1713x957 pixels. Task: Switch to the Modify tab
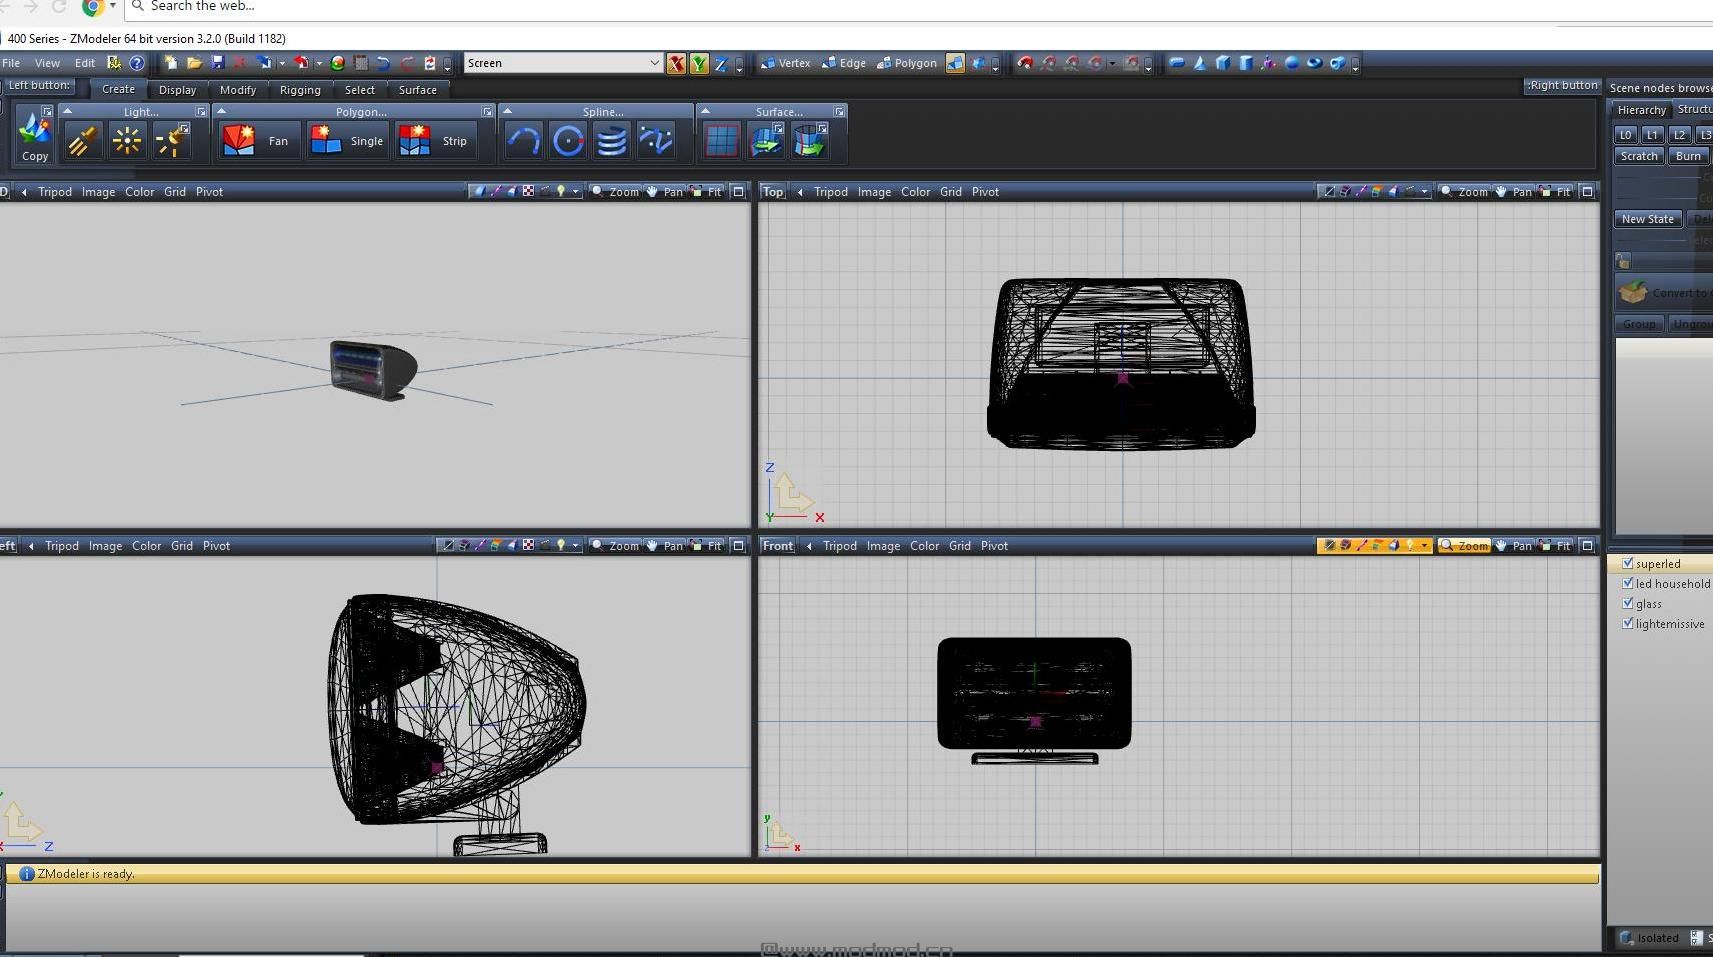pyautogui.click(x=238, y=90)
